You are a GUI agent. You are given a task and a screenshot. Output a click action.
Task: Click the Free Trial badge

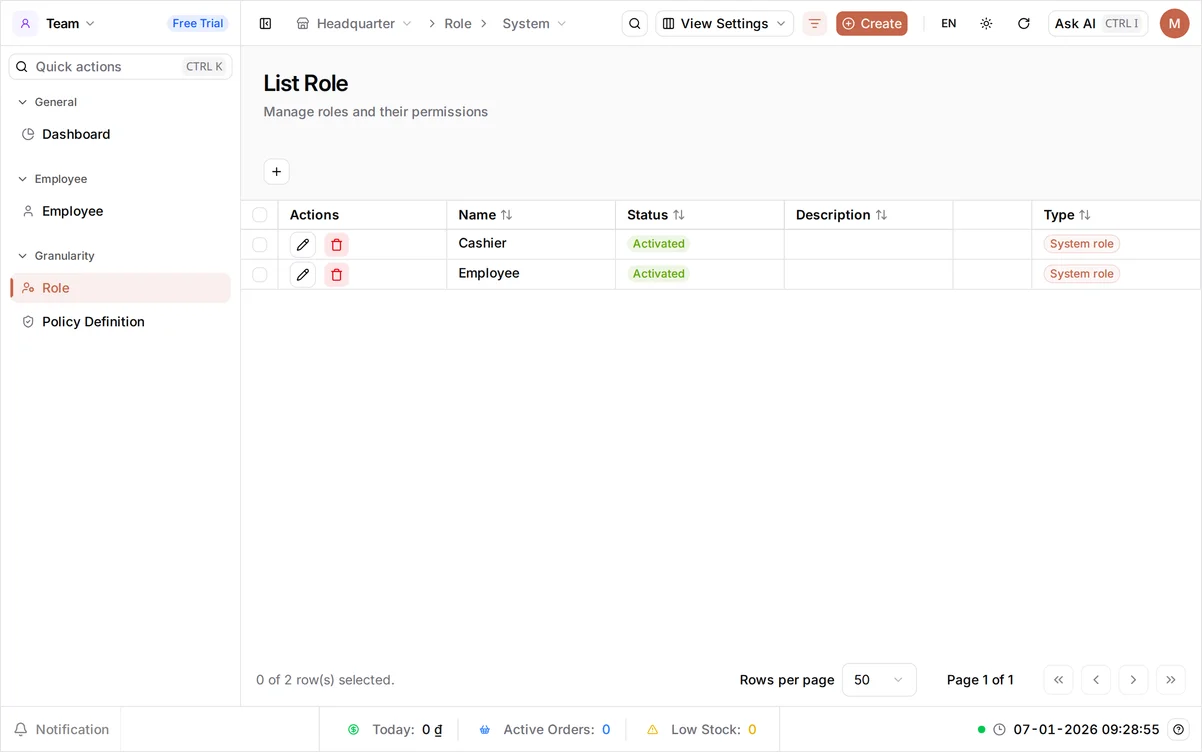198,23
